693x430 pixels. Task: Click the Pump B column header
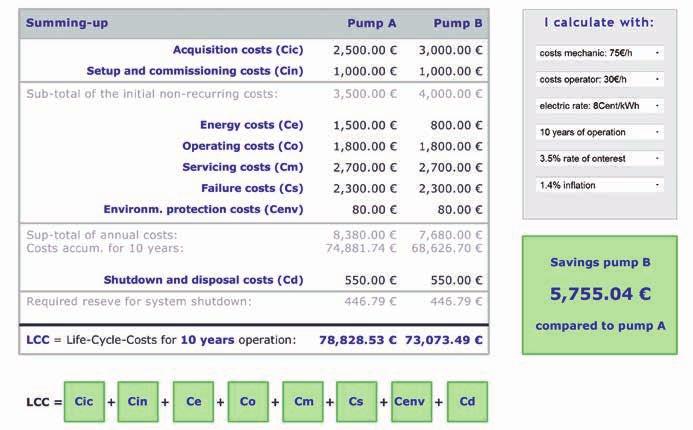tap(457, 23)
